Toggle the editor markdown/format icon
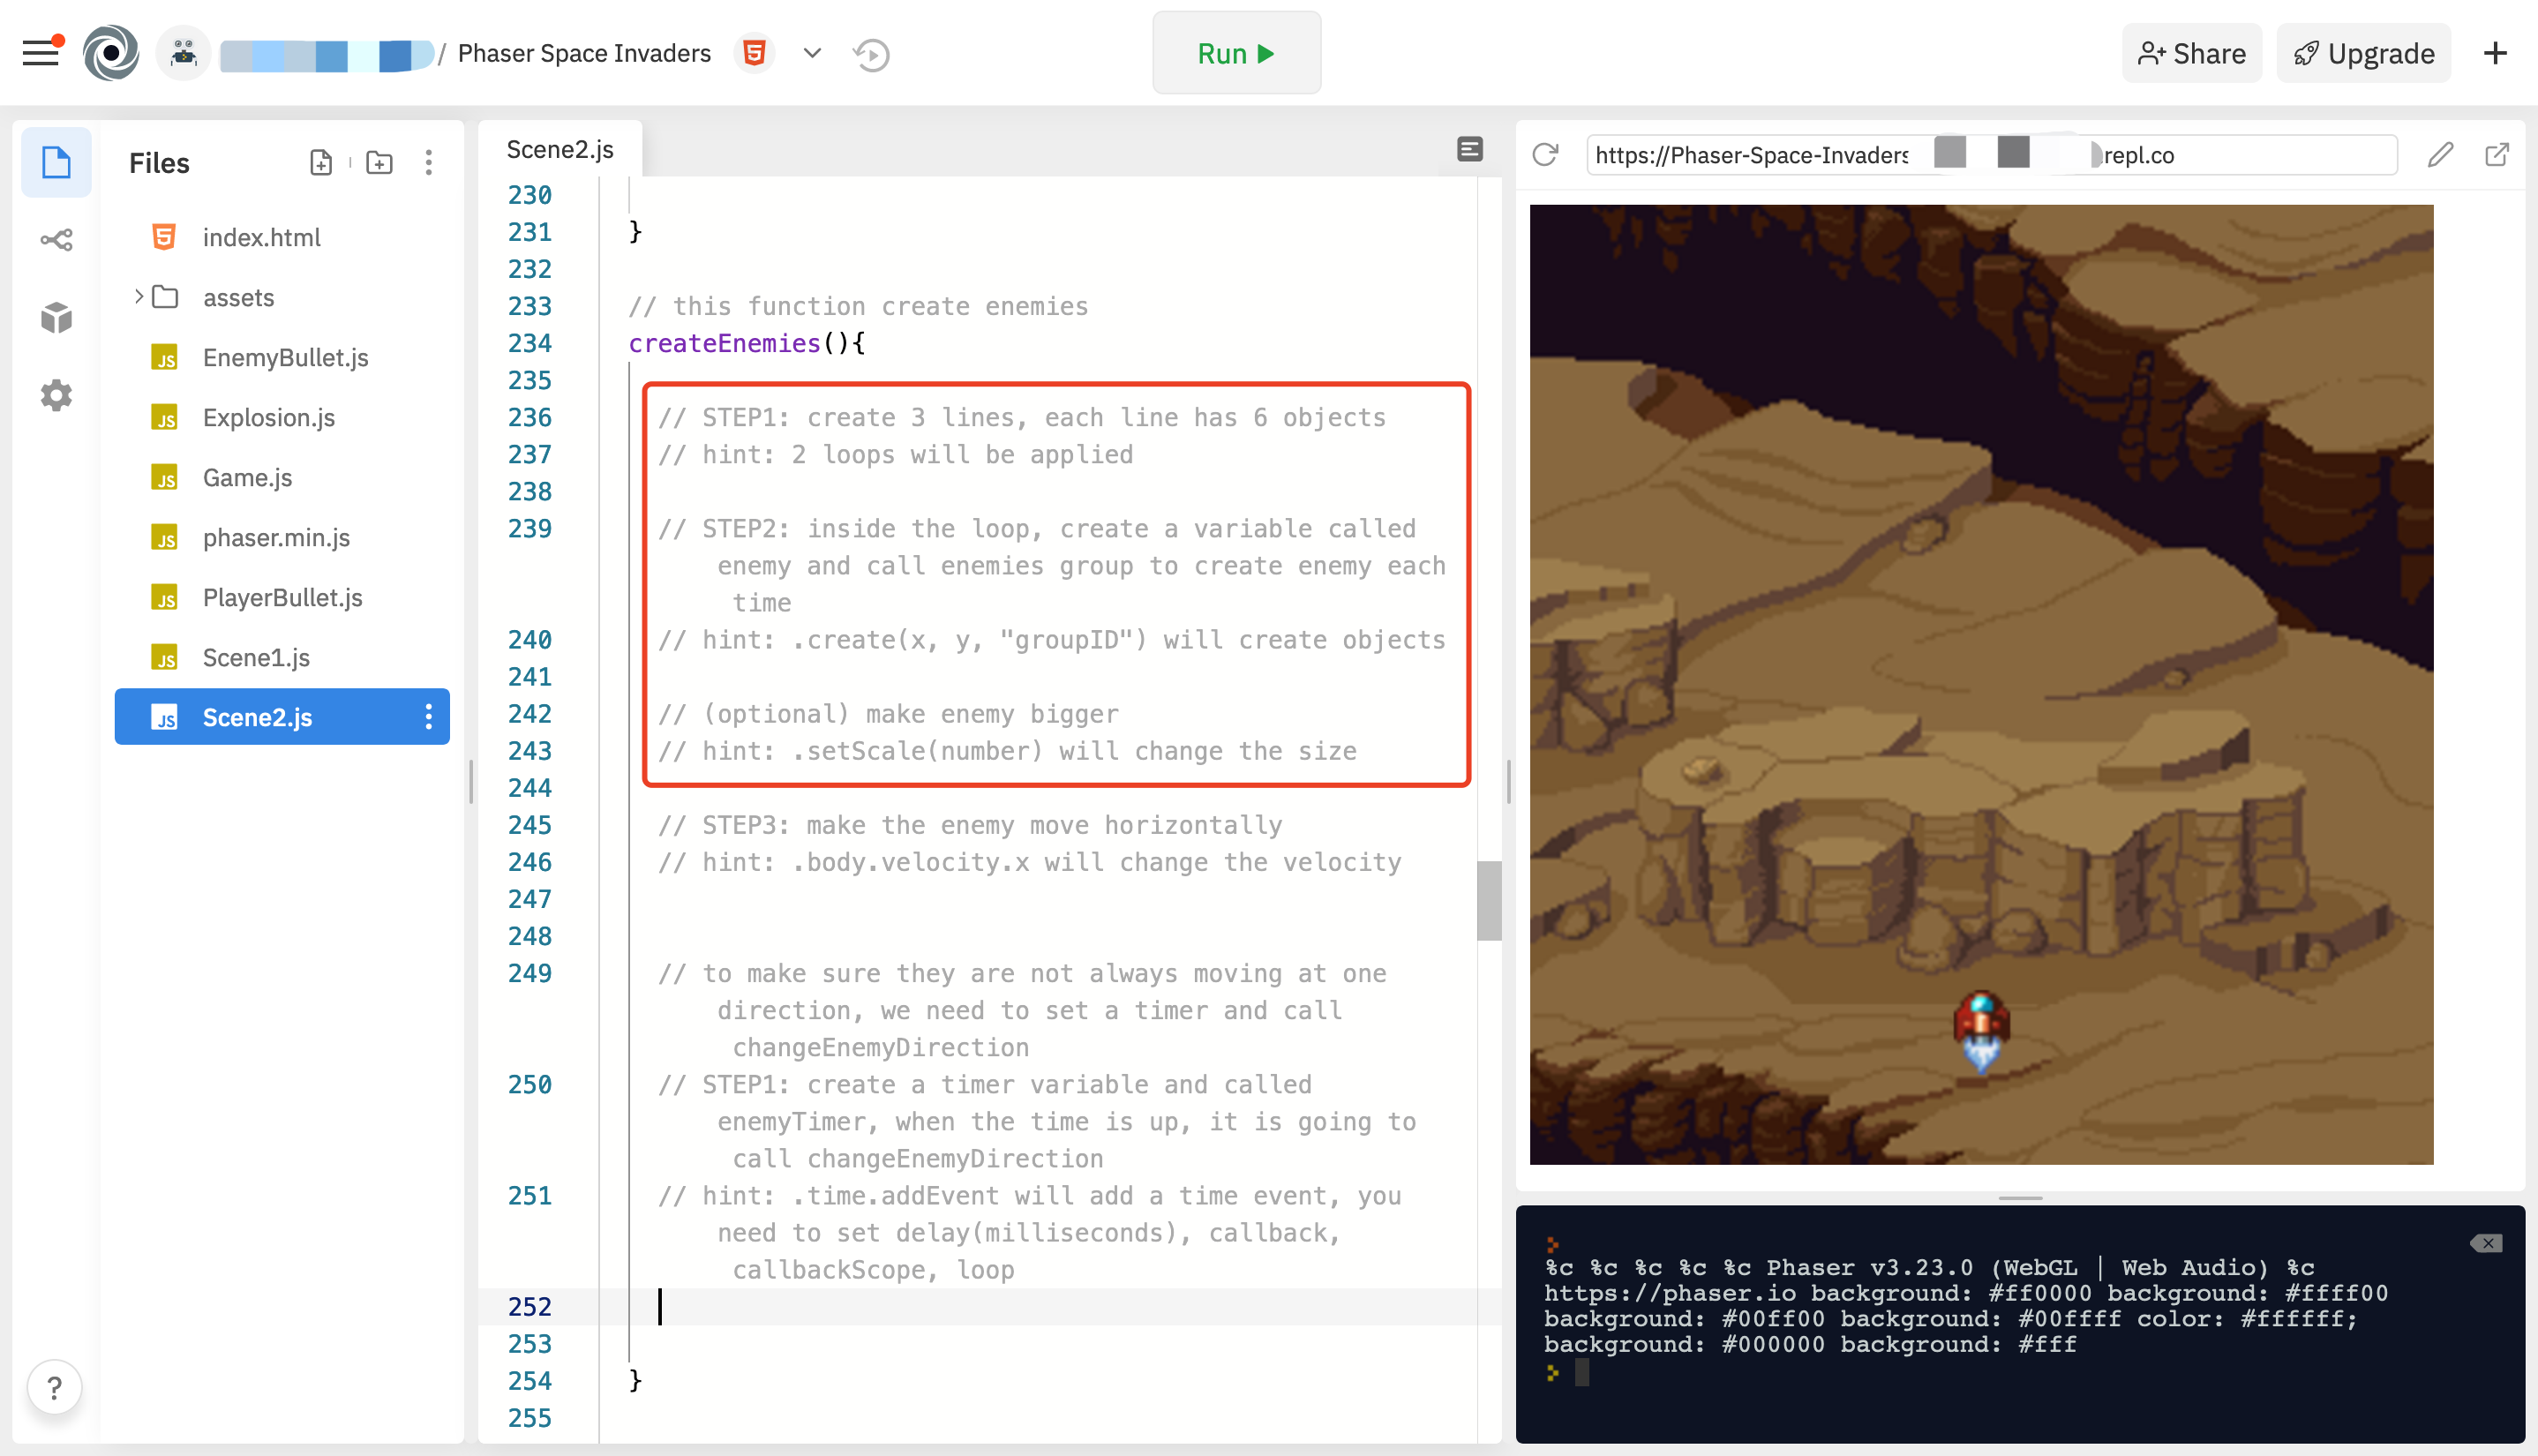The image size is (2538, 1456). (x=1469, y=149)
